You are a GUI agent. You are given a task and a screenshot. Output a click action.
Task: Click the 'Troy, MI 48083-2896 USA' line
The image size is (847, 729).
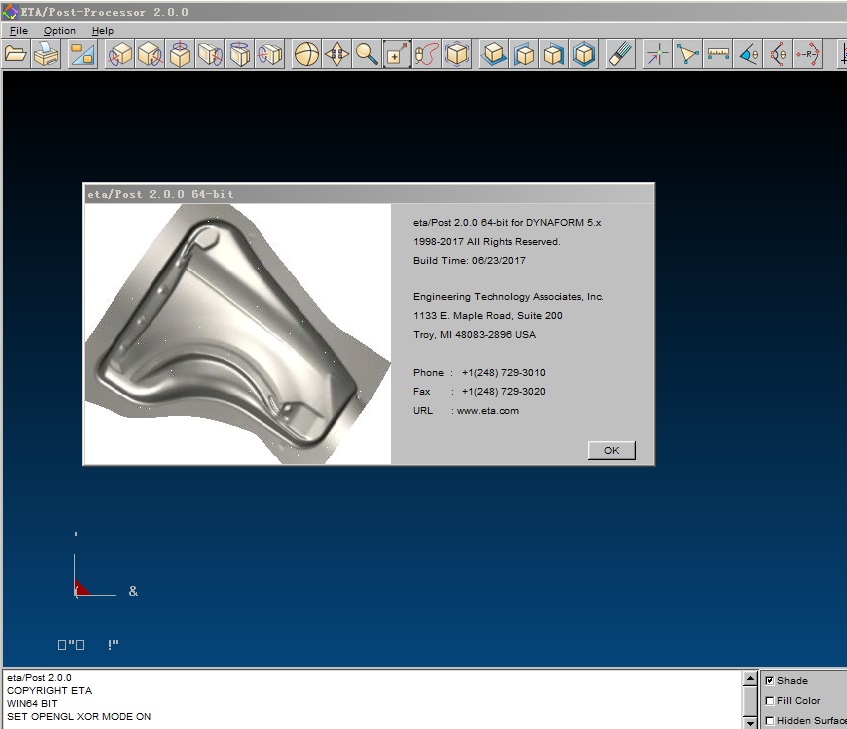474,335
